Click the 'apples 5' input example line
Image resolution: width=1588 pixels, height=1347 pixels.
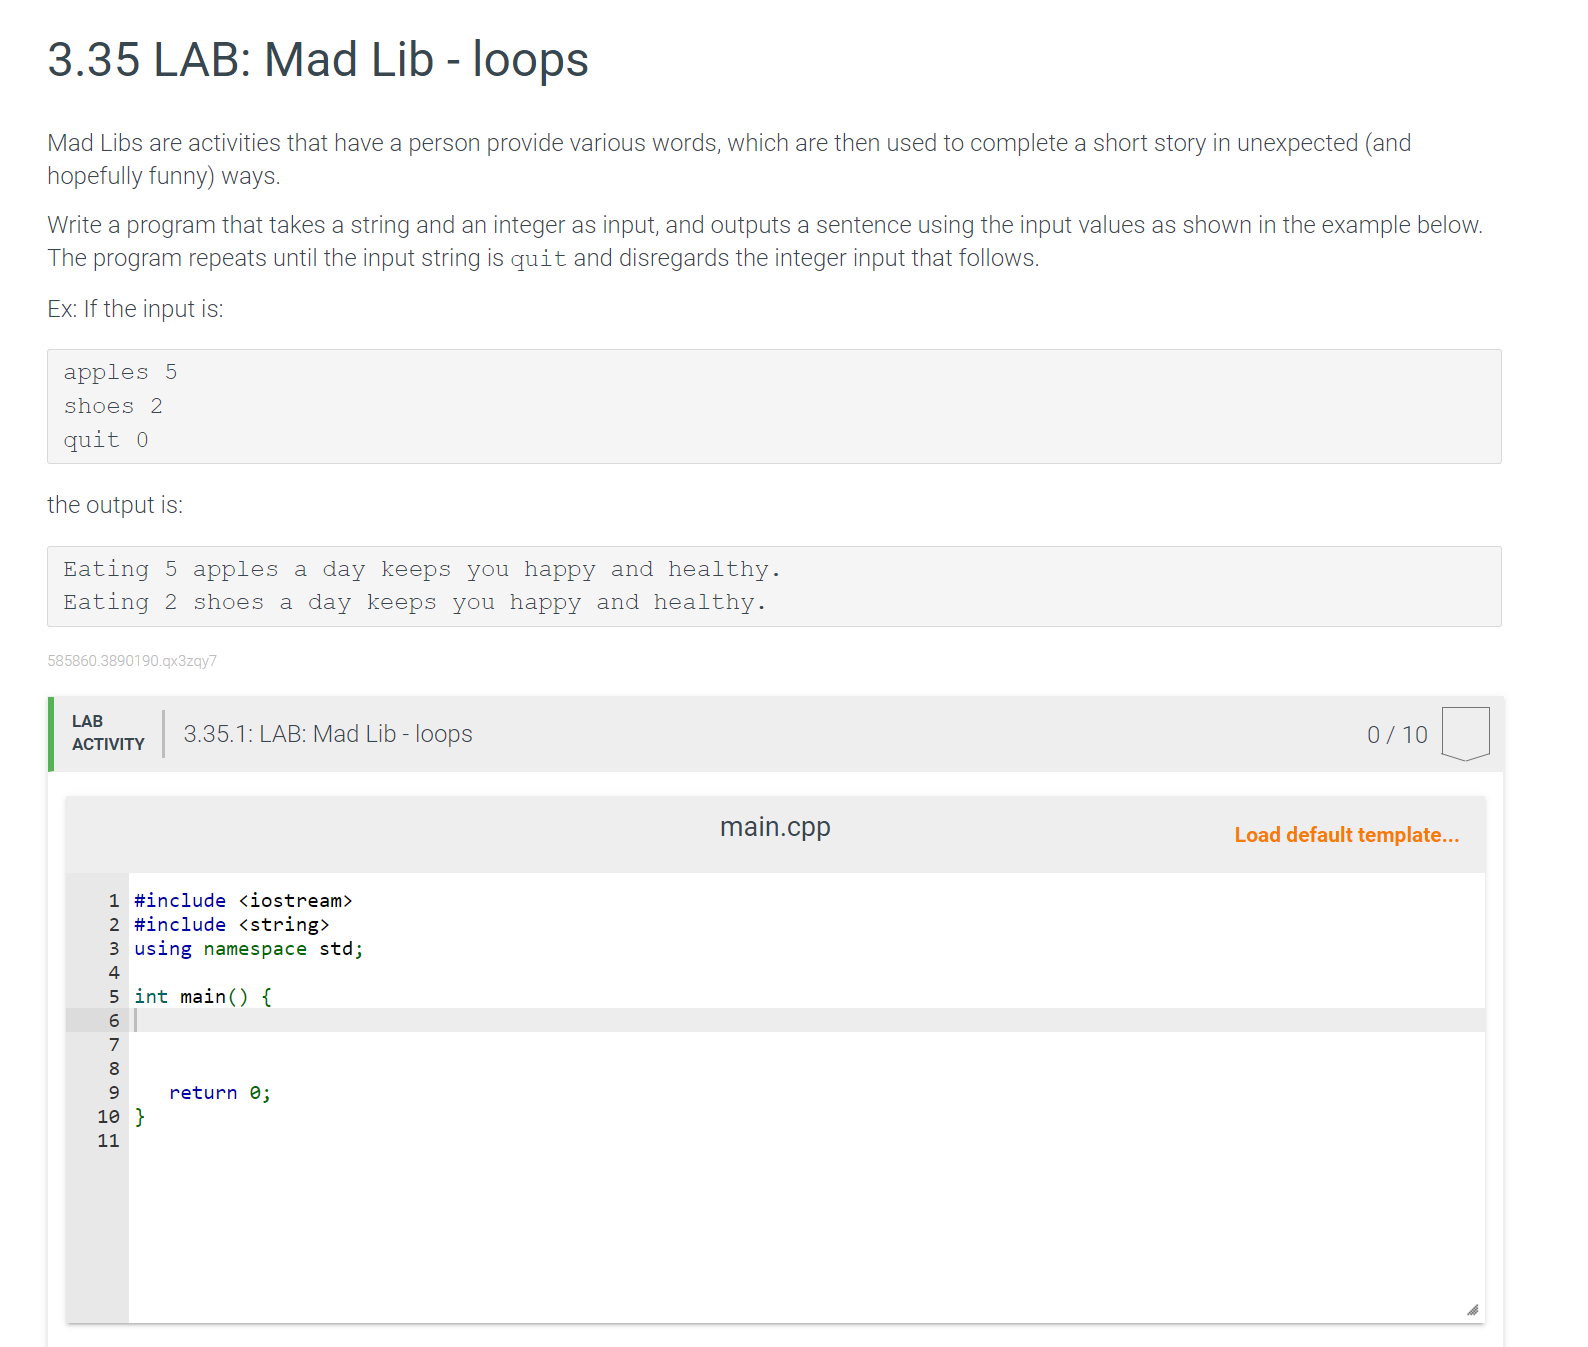coord(121,372)
